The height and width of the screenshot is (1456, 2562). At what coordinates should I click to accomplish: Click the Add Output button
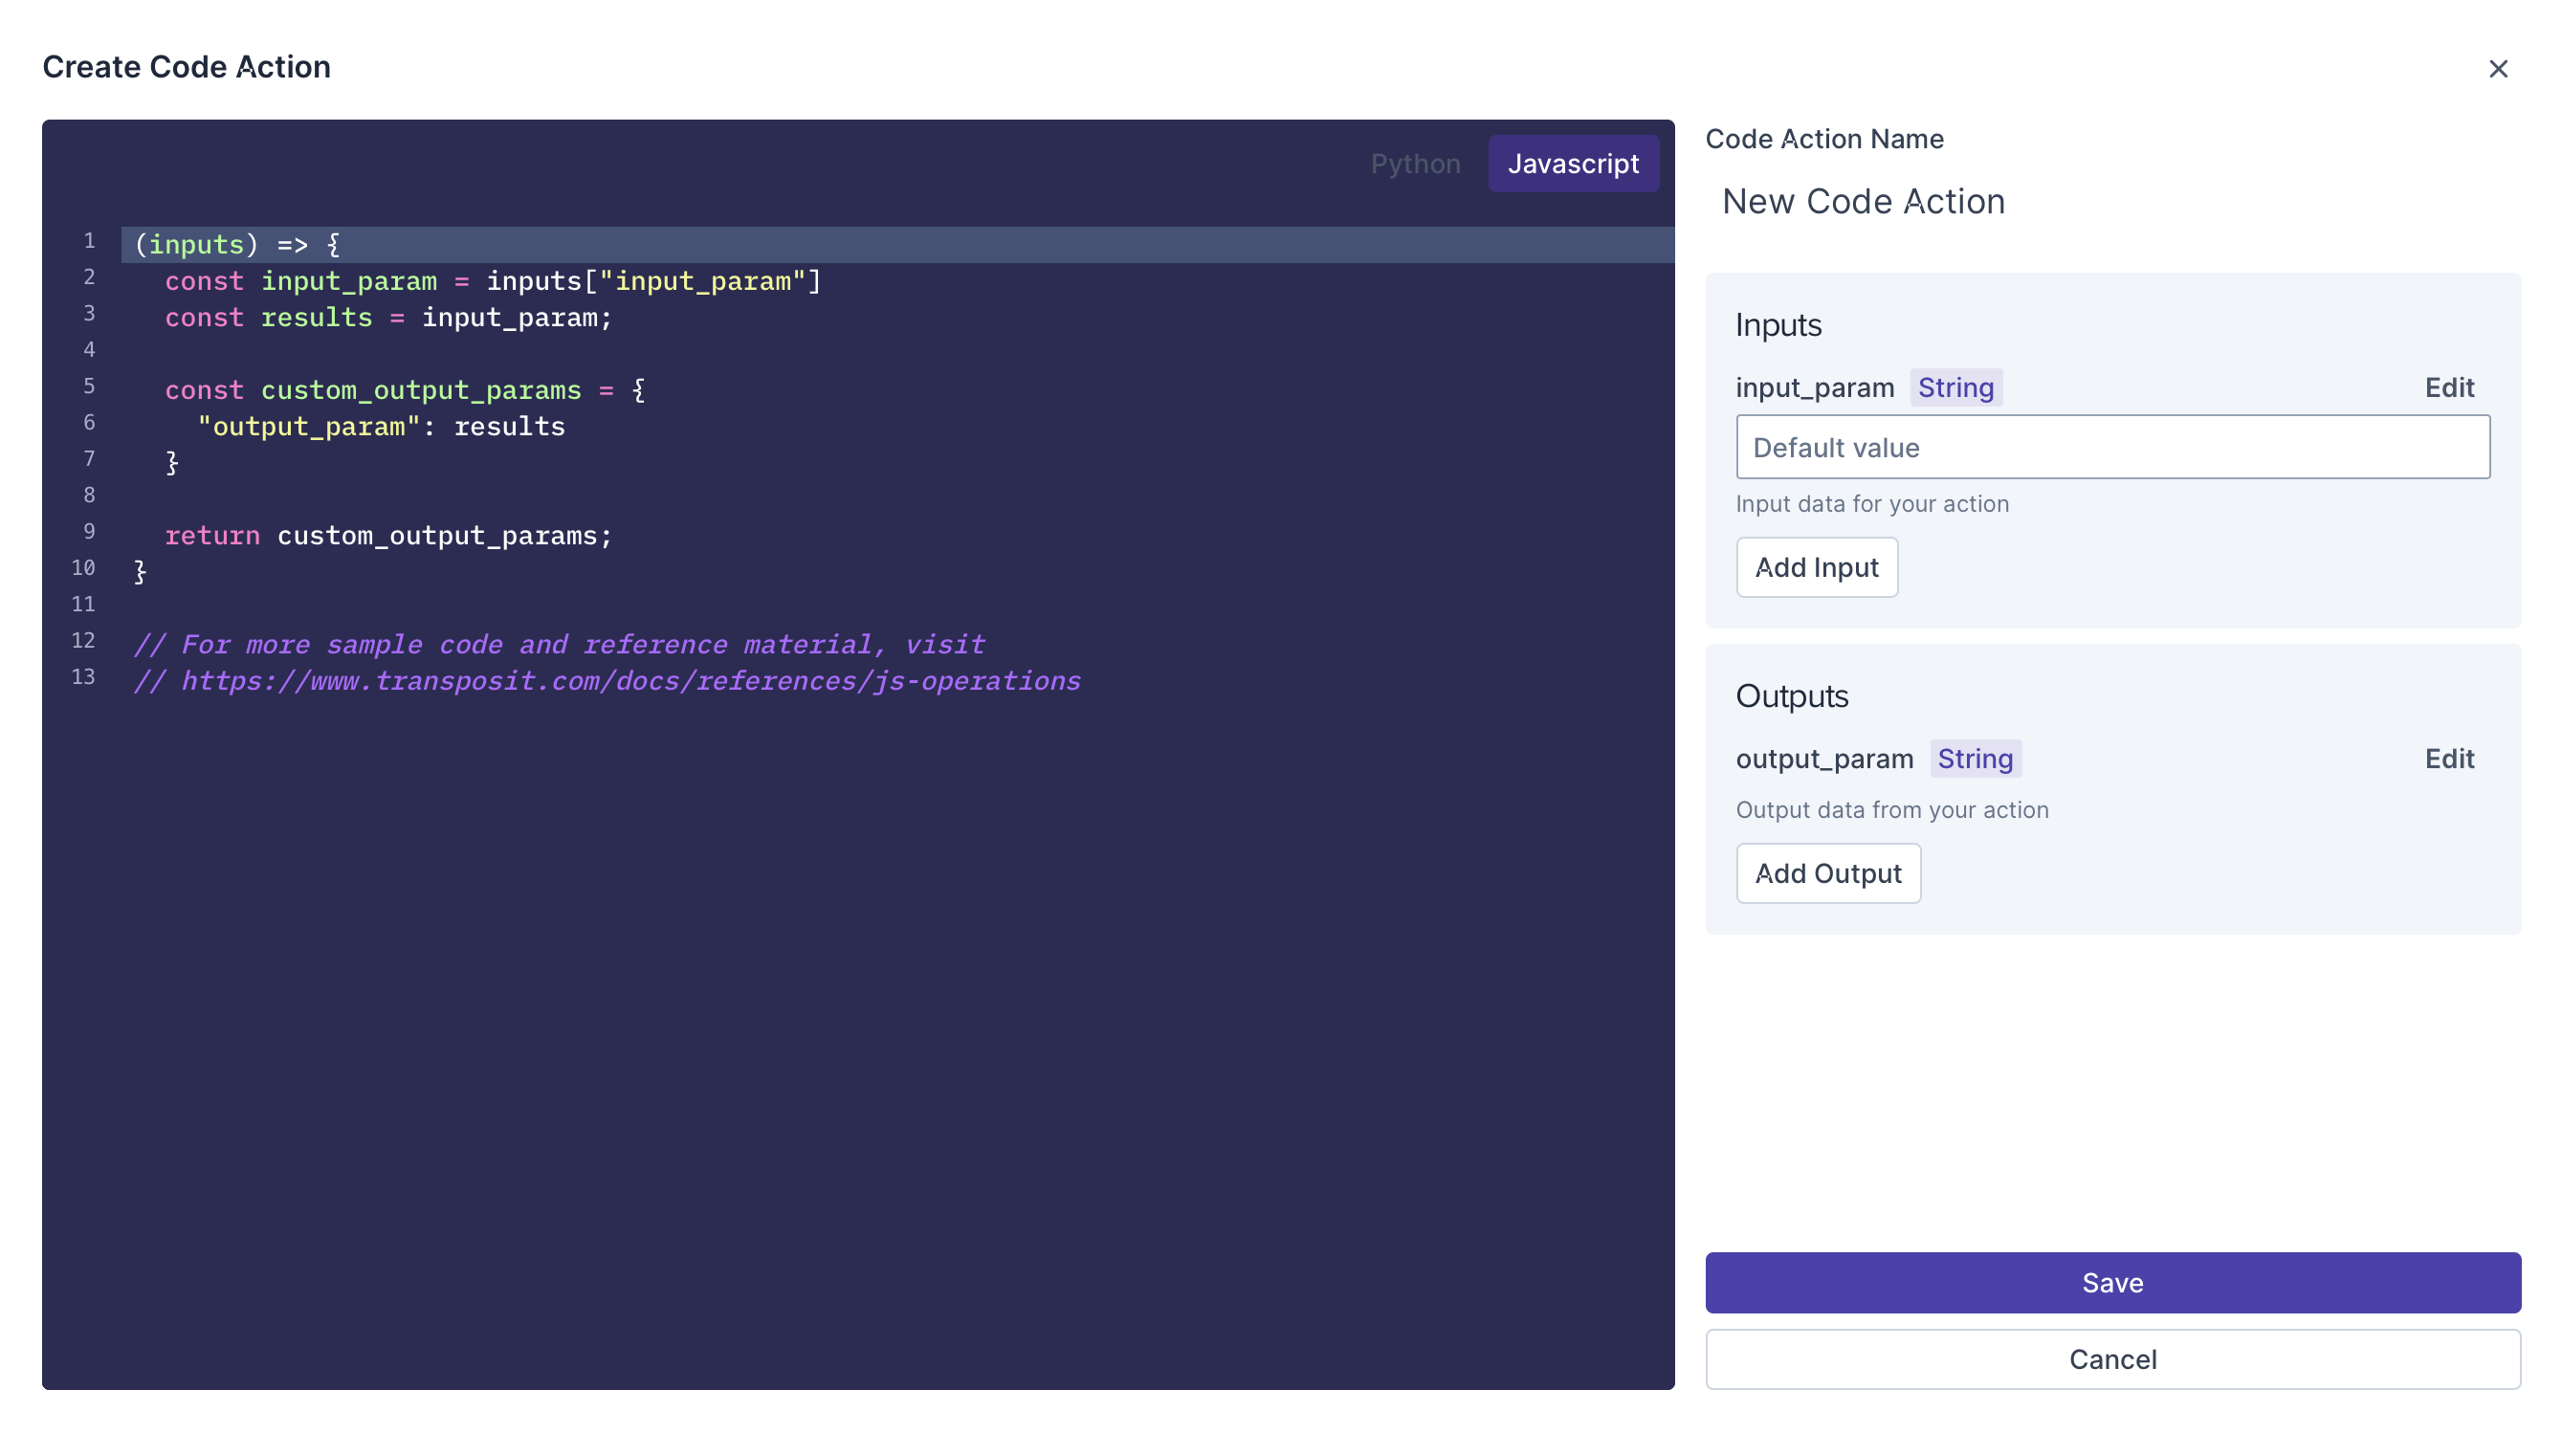click(x=1827, y=873)
